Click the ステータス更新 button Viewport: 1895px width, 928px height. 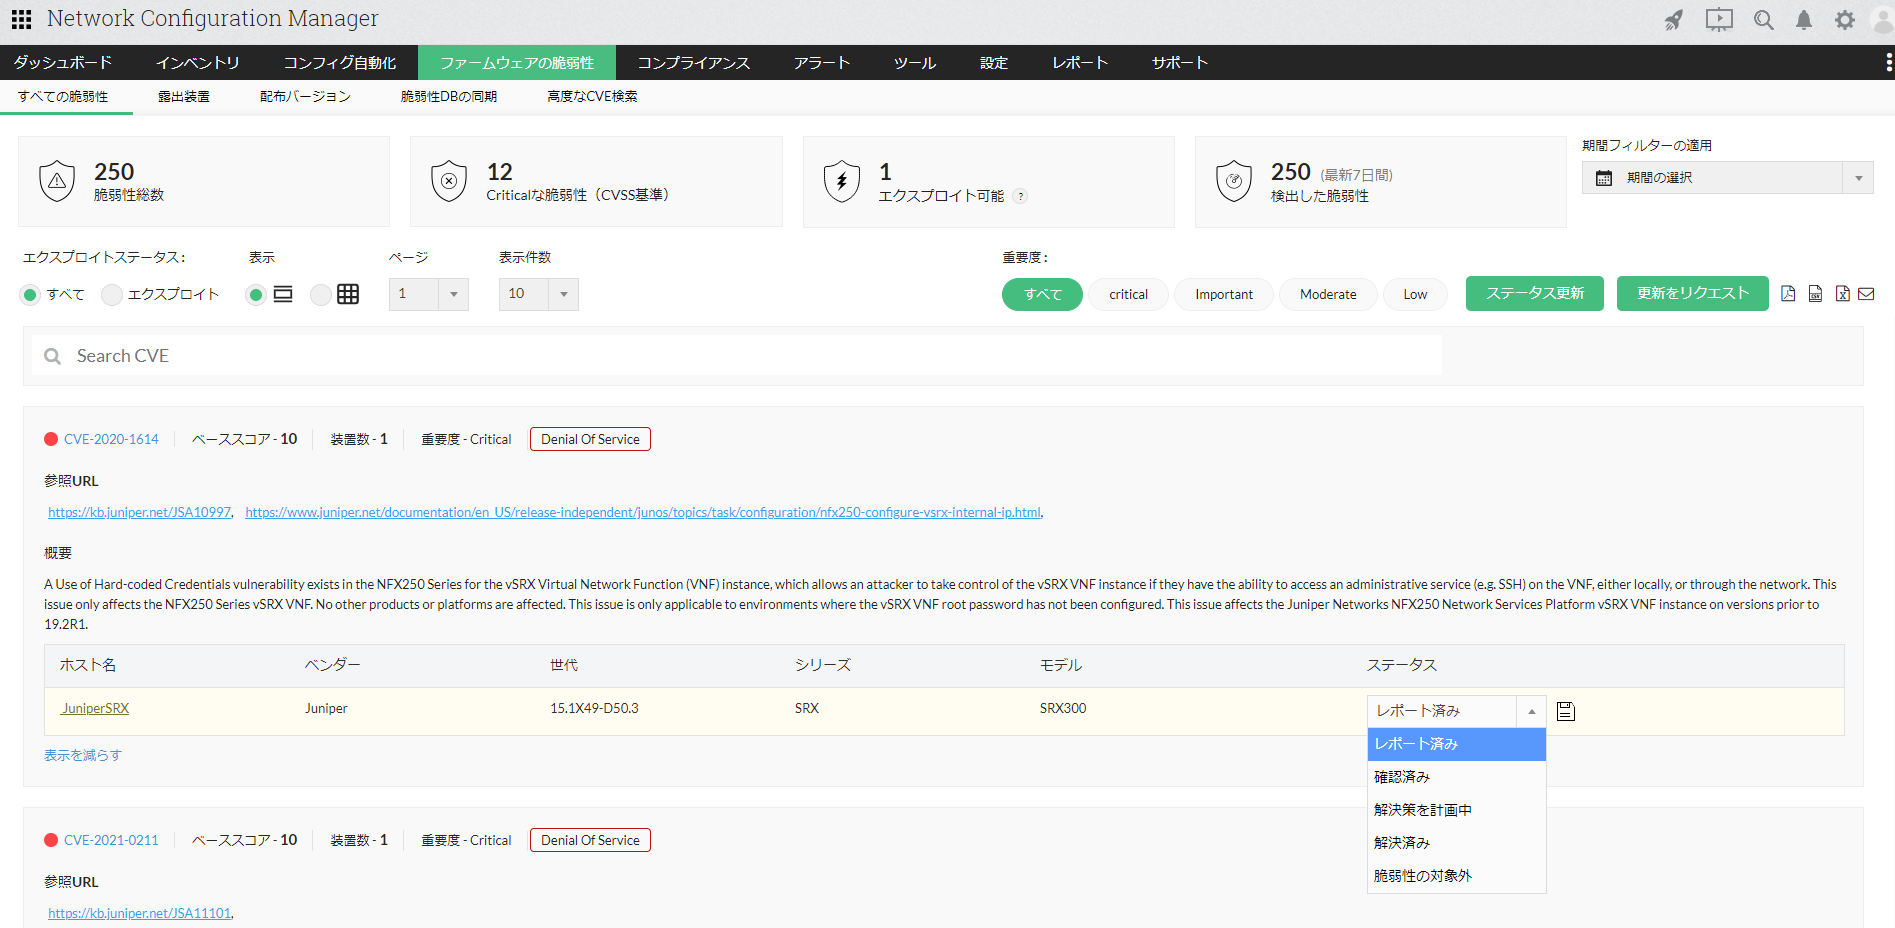pos(1534,294)
